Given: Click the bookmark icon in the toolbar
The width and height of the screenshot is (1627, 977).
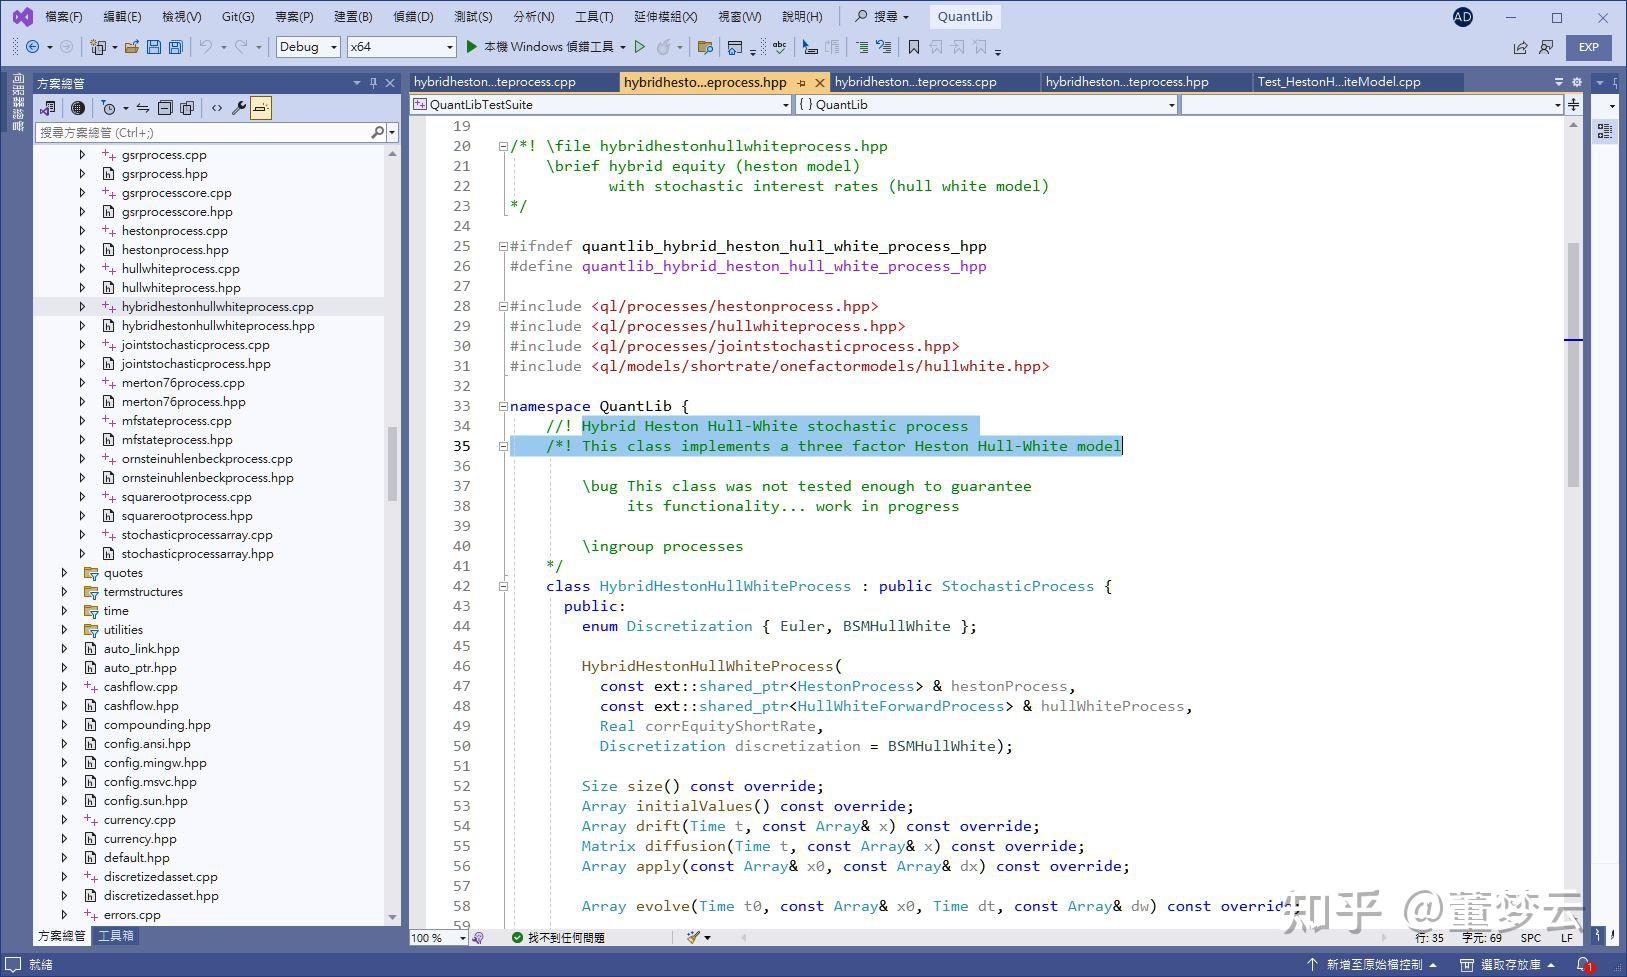Looking at the screenshot, I should tap(913, 47).
